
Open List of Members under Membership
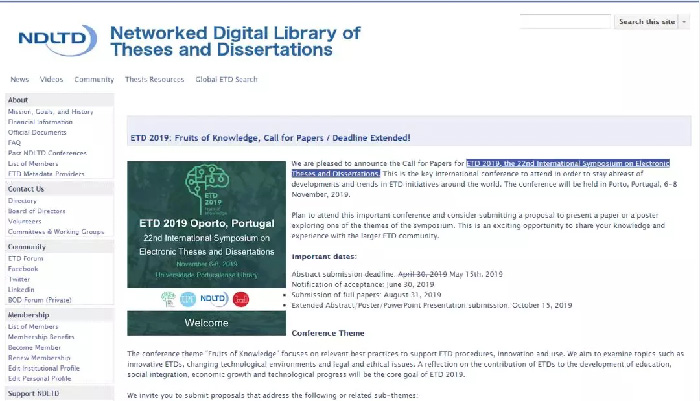[x=33, y=327]
